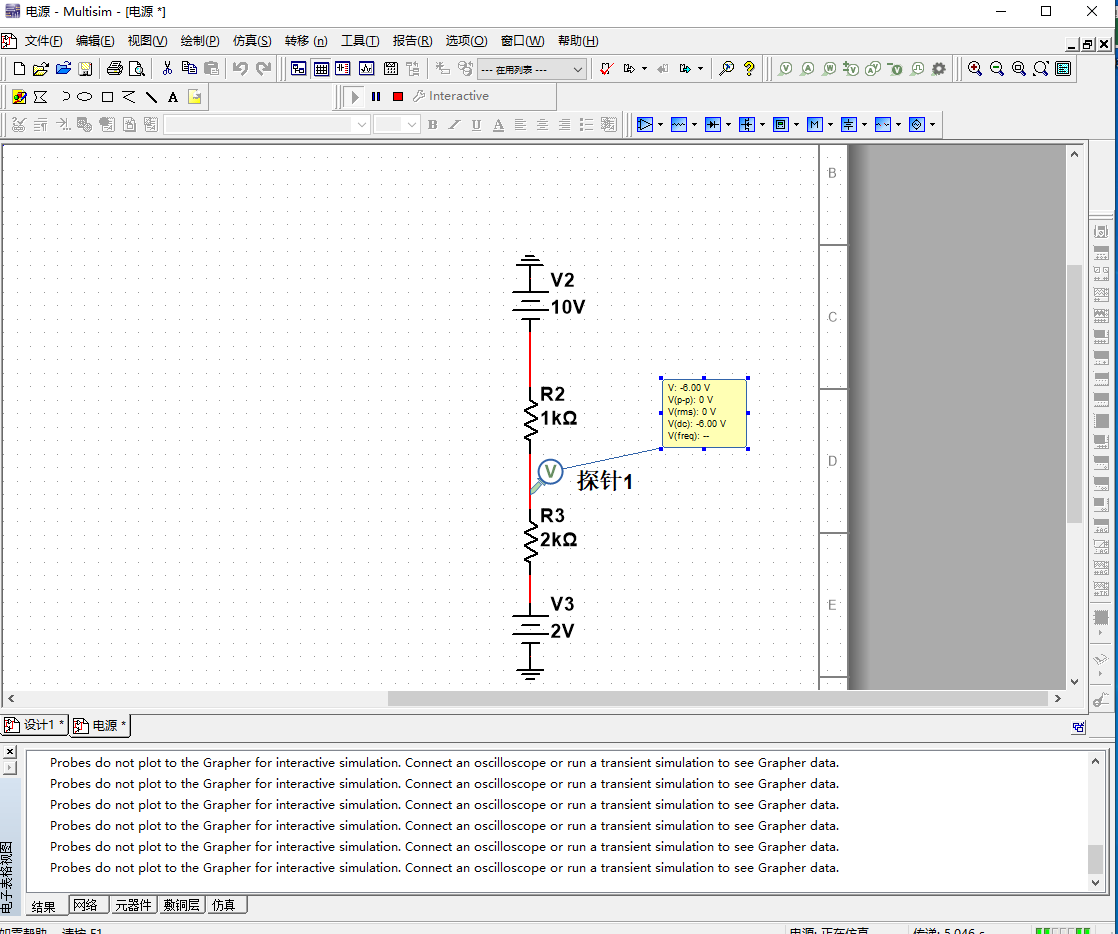Switch to the 元器件 tab

coord(133,905)
